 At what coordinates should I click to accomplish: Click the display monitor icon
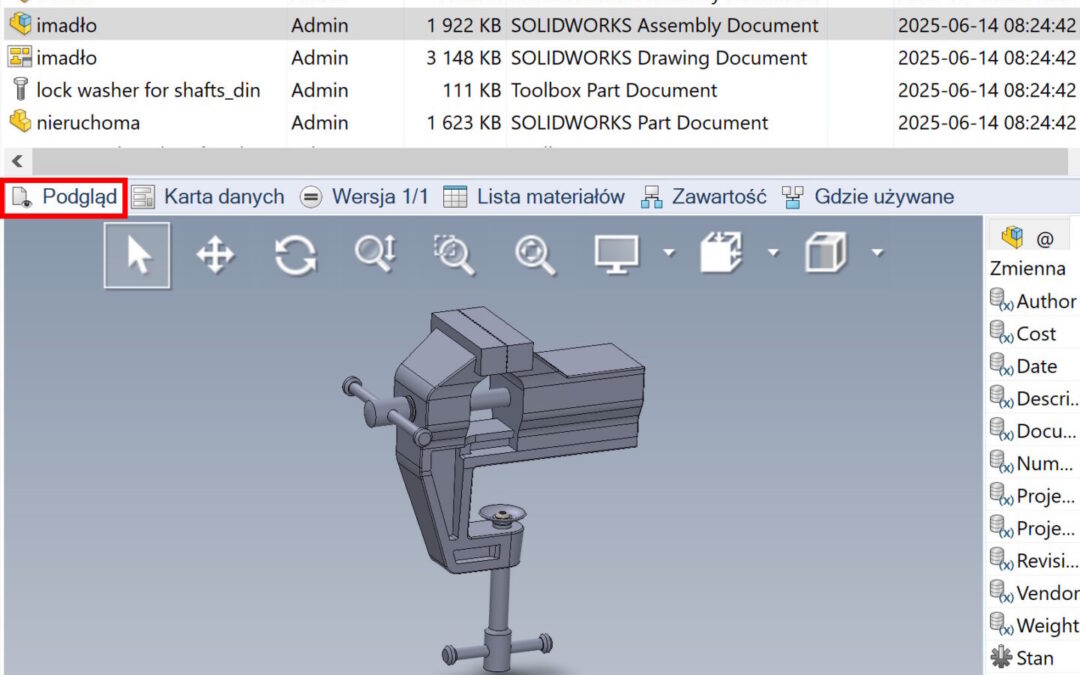(x=616, y=255)
